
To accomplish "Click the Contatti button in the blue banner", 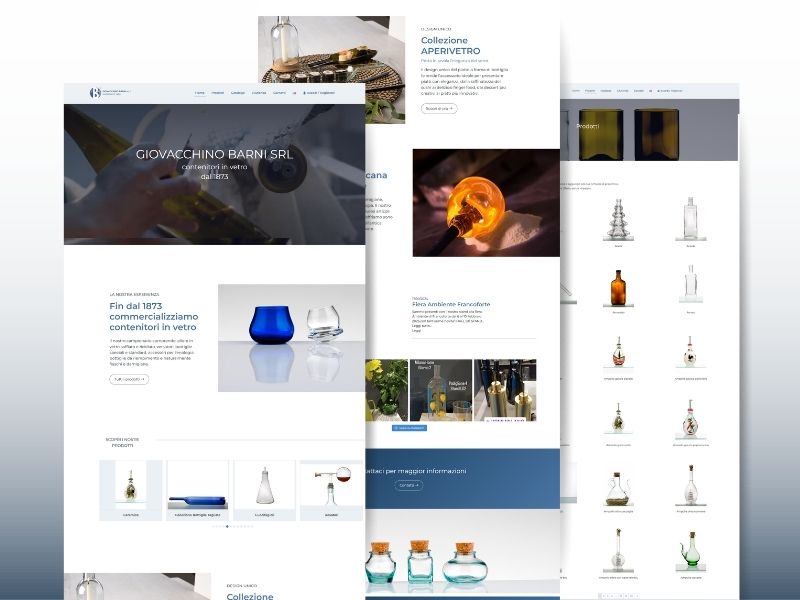I will pyautogui.click(x=409, y=485).
